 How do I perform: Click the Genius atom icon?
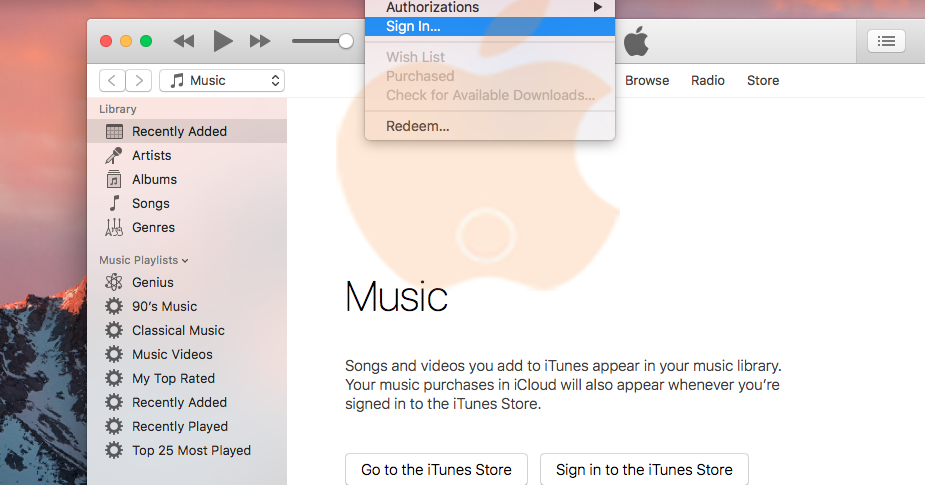point(114,282)
